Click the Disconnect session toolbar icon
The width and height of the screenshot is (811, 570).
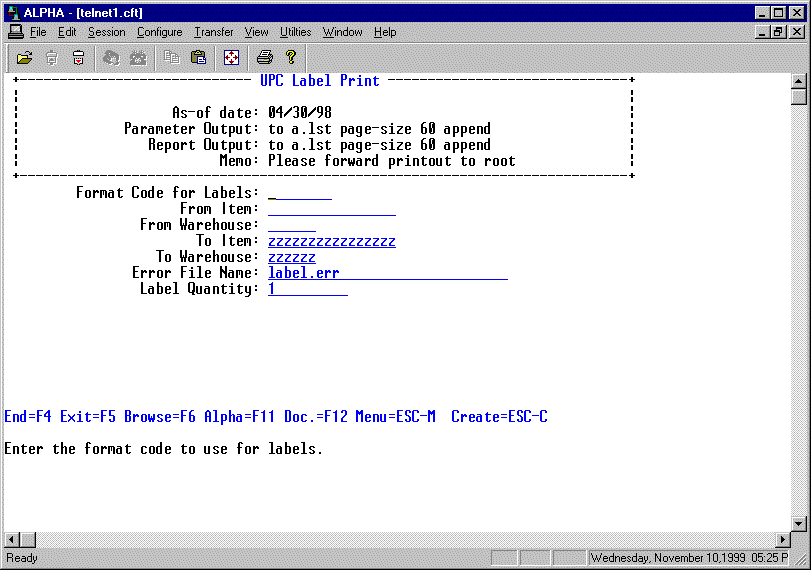[78, 57]
